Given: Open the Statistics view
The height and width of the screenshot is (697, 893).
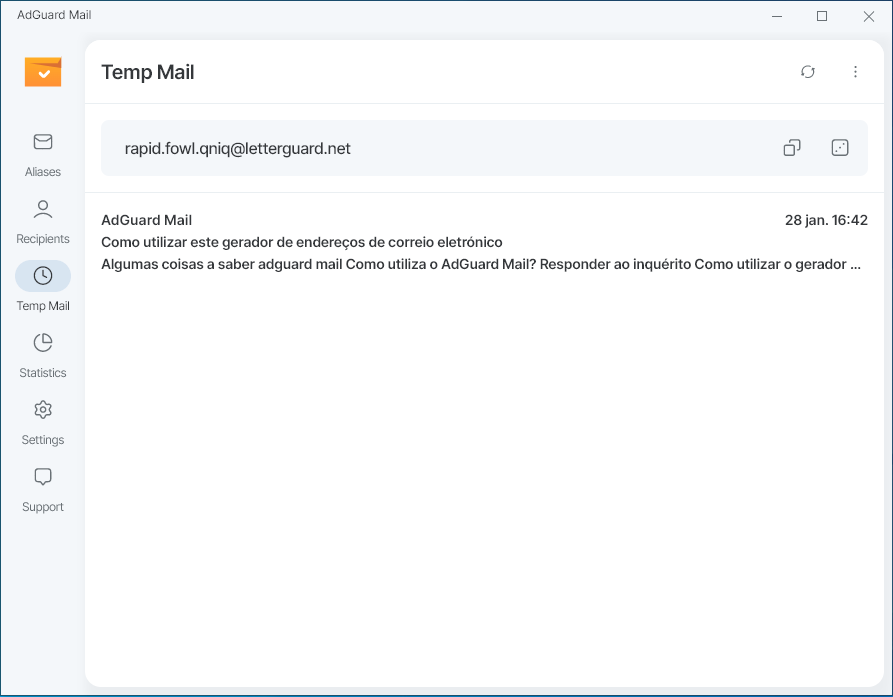Looking at the screenshot, I should tap(43, 355).
